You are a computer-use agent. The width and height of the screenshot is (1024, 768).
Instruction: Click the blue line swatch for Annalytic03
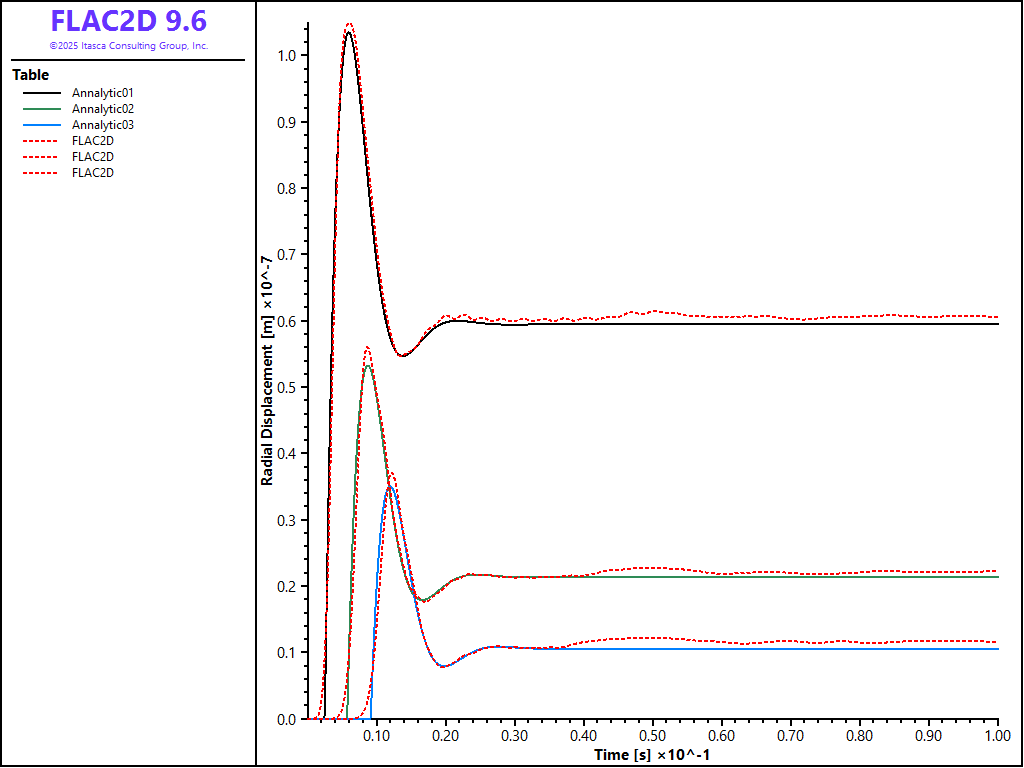coord(42,125)
